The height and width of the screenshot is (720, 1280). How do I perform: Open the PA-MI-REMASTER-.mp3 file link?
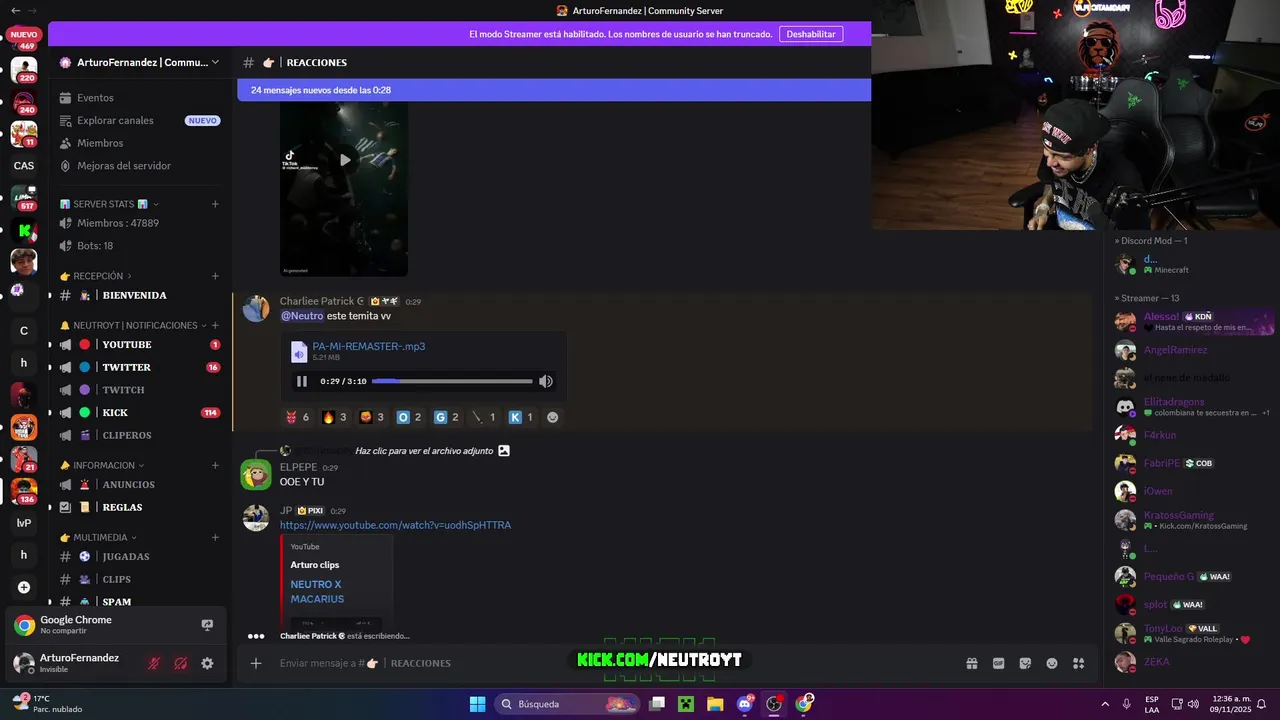click(x=369, y=346)
